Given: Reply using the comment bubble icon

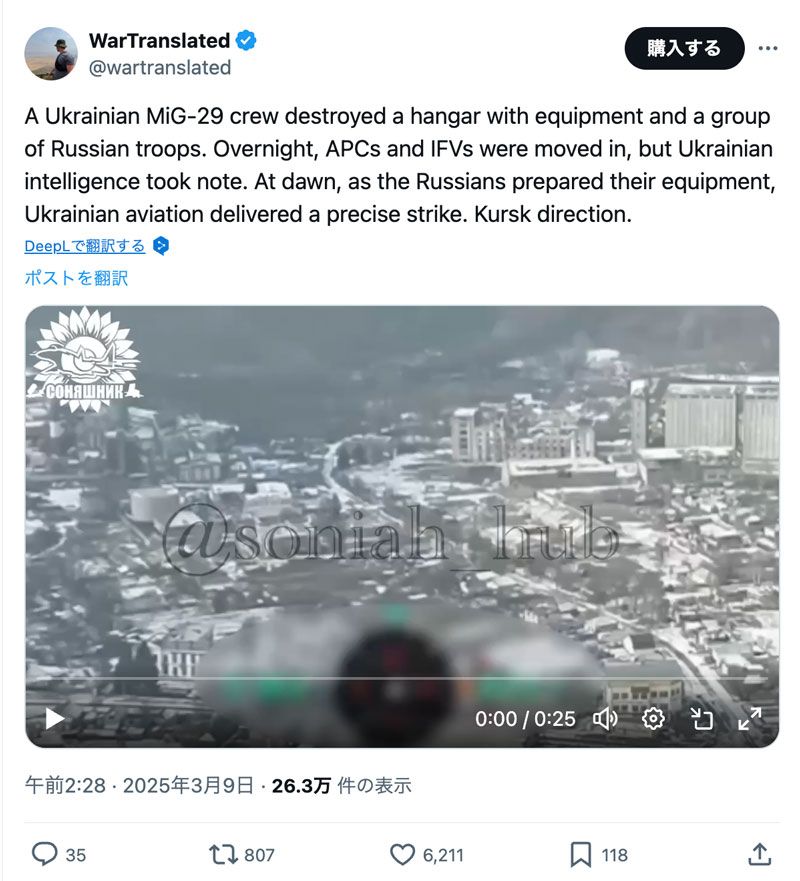Looking at the screenshot, I should 44,855.
